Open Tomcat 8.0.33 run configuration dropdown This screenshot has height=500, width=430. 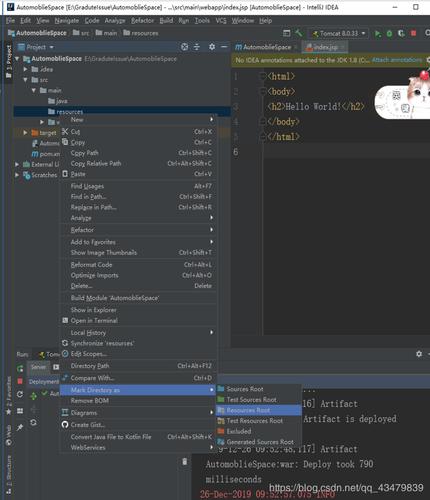point(339,33)
